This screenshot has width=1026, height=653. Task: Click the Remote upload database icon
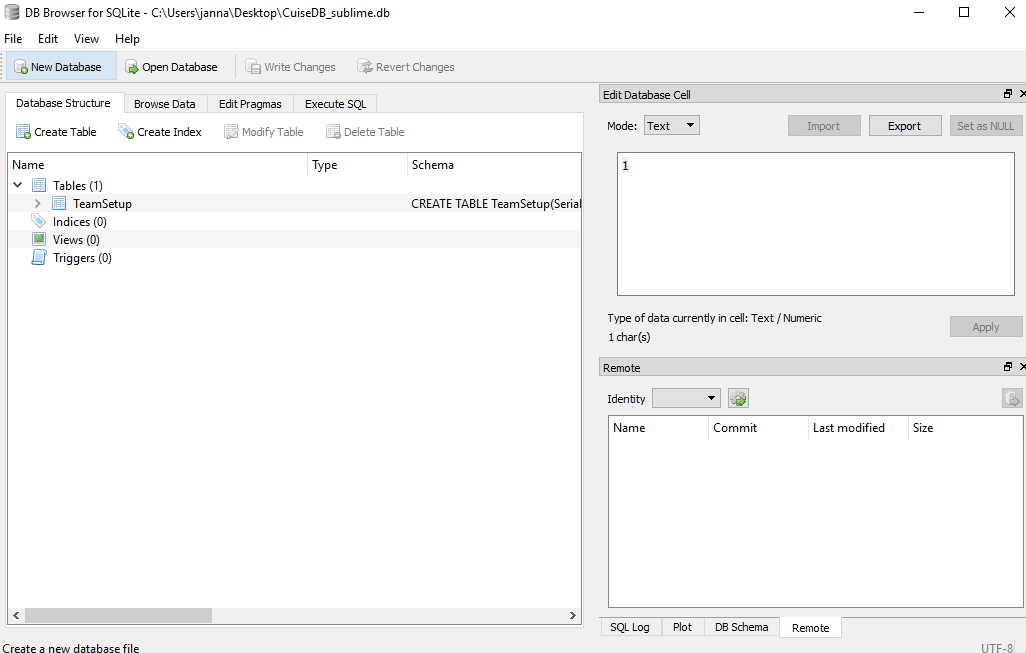point(1012,398)
